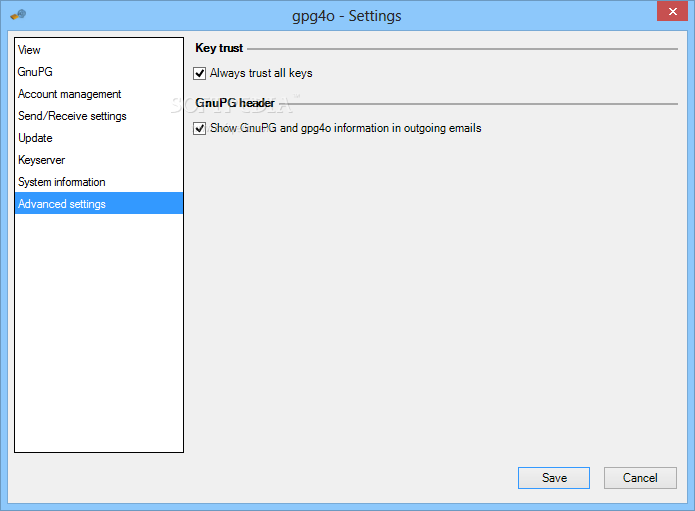This screenshot has height=511, width=695.
Task: Click the gpg4o app icon in title bar
Action: pos(18,15)
